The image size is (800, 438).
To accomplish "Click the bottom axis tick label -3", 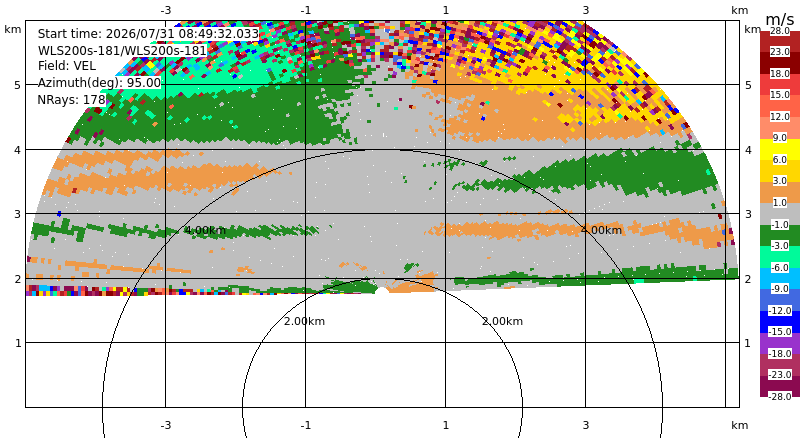I will [x=165, y=425].
